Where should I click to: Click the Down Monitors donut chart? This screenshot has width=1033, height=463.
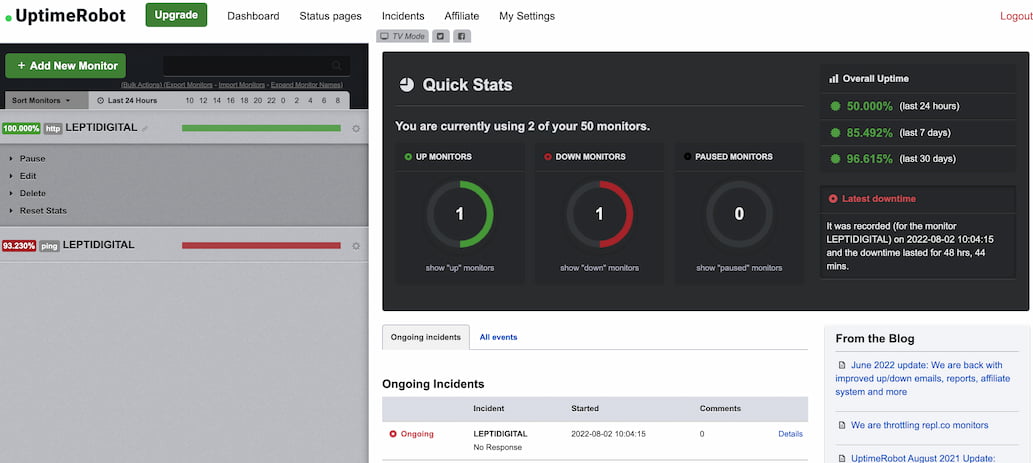point(600,214)
